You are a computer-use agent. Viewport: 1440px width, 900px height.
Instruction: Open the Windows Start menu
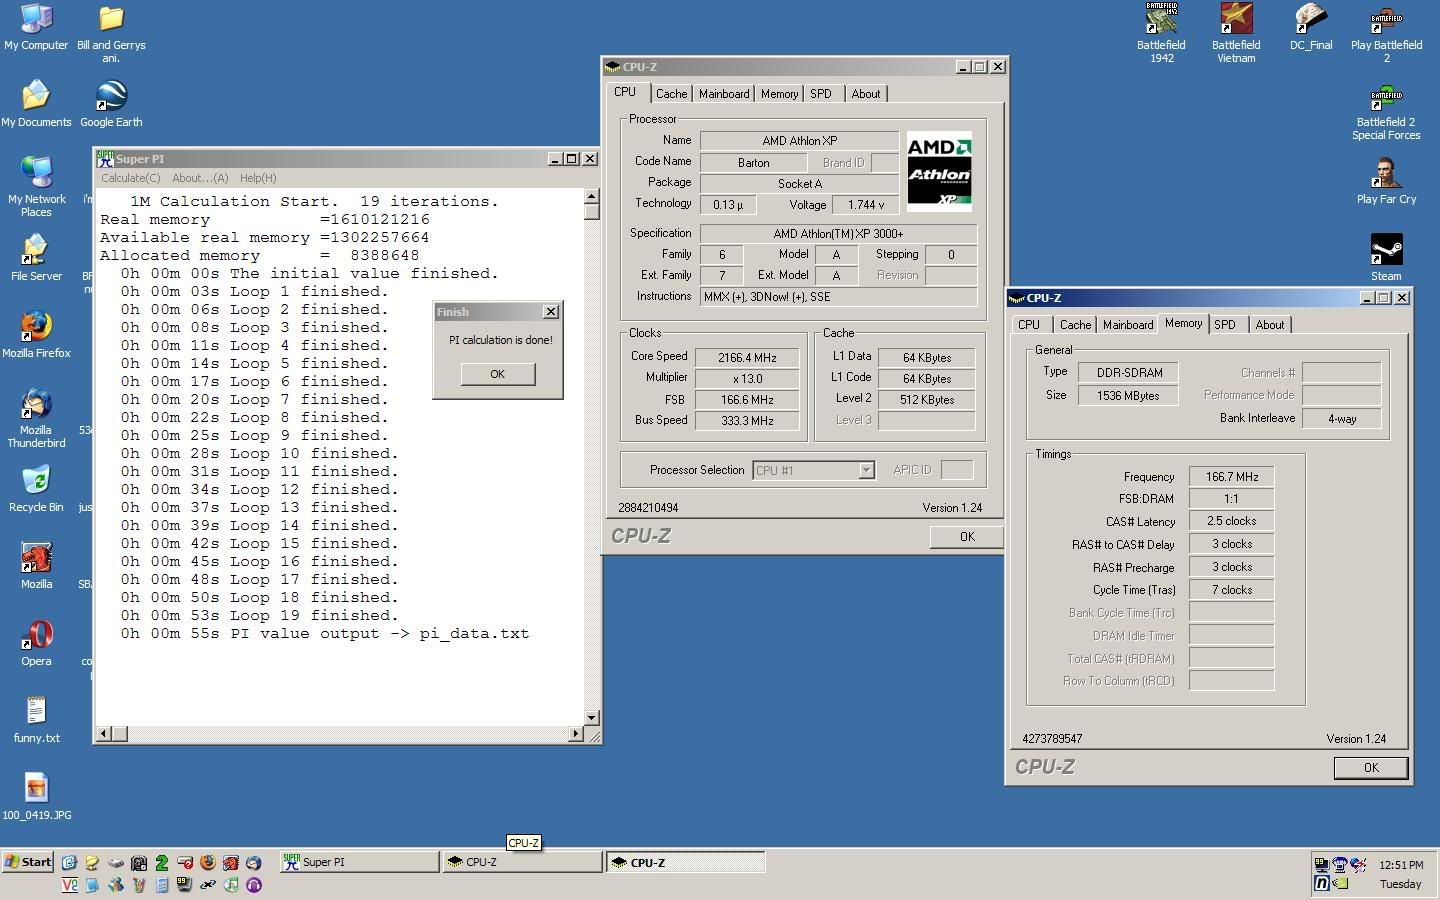pos(28,862)
